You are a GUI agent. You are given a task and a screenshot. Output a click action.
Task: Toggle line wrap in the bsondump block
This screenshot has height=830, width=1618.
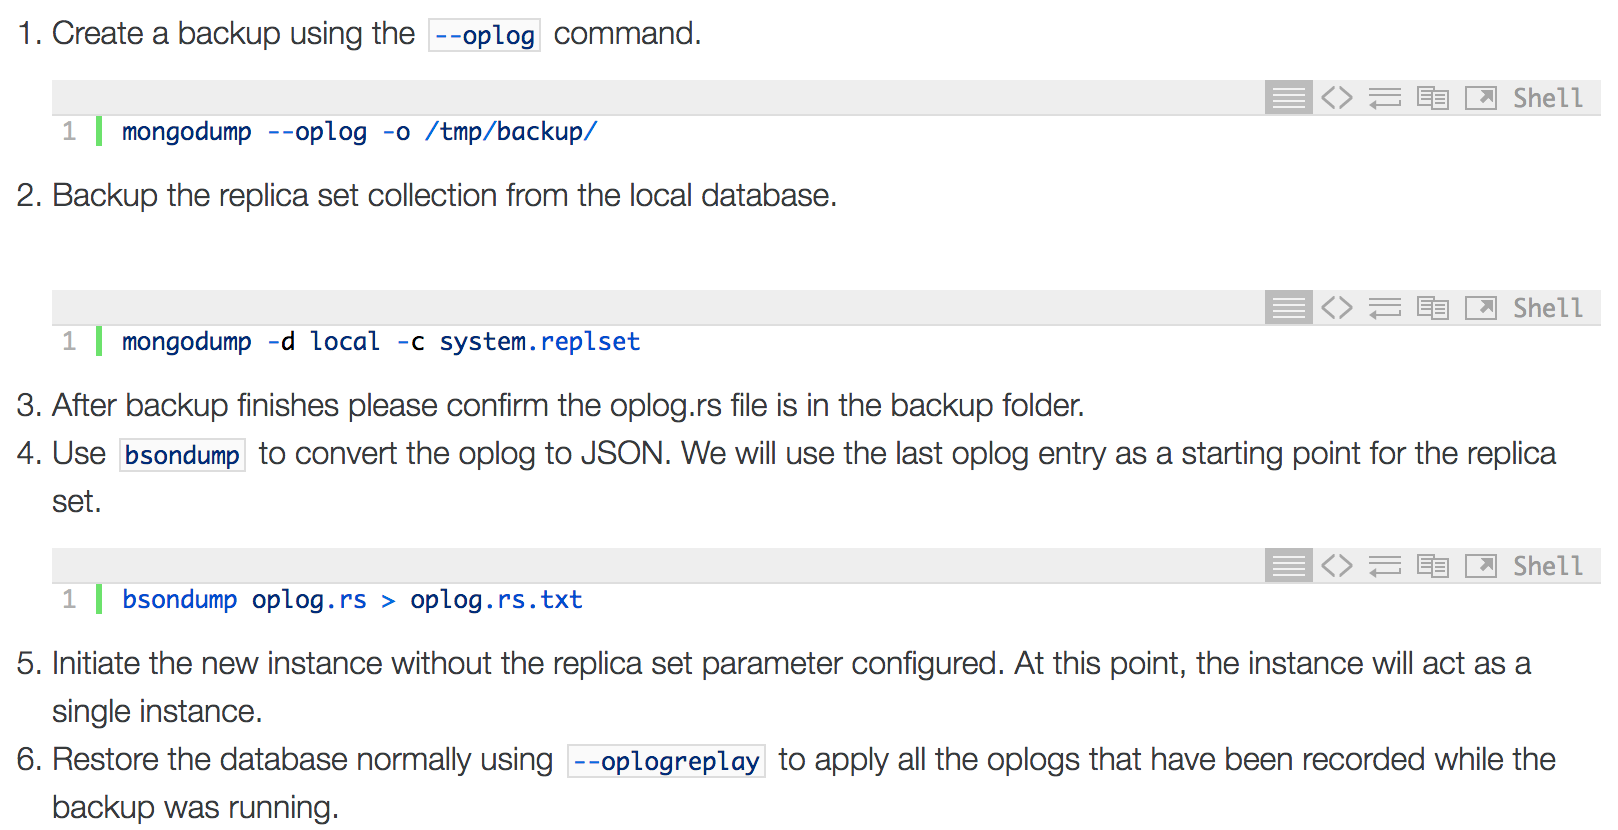(x=1385, y=566)
